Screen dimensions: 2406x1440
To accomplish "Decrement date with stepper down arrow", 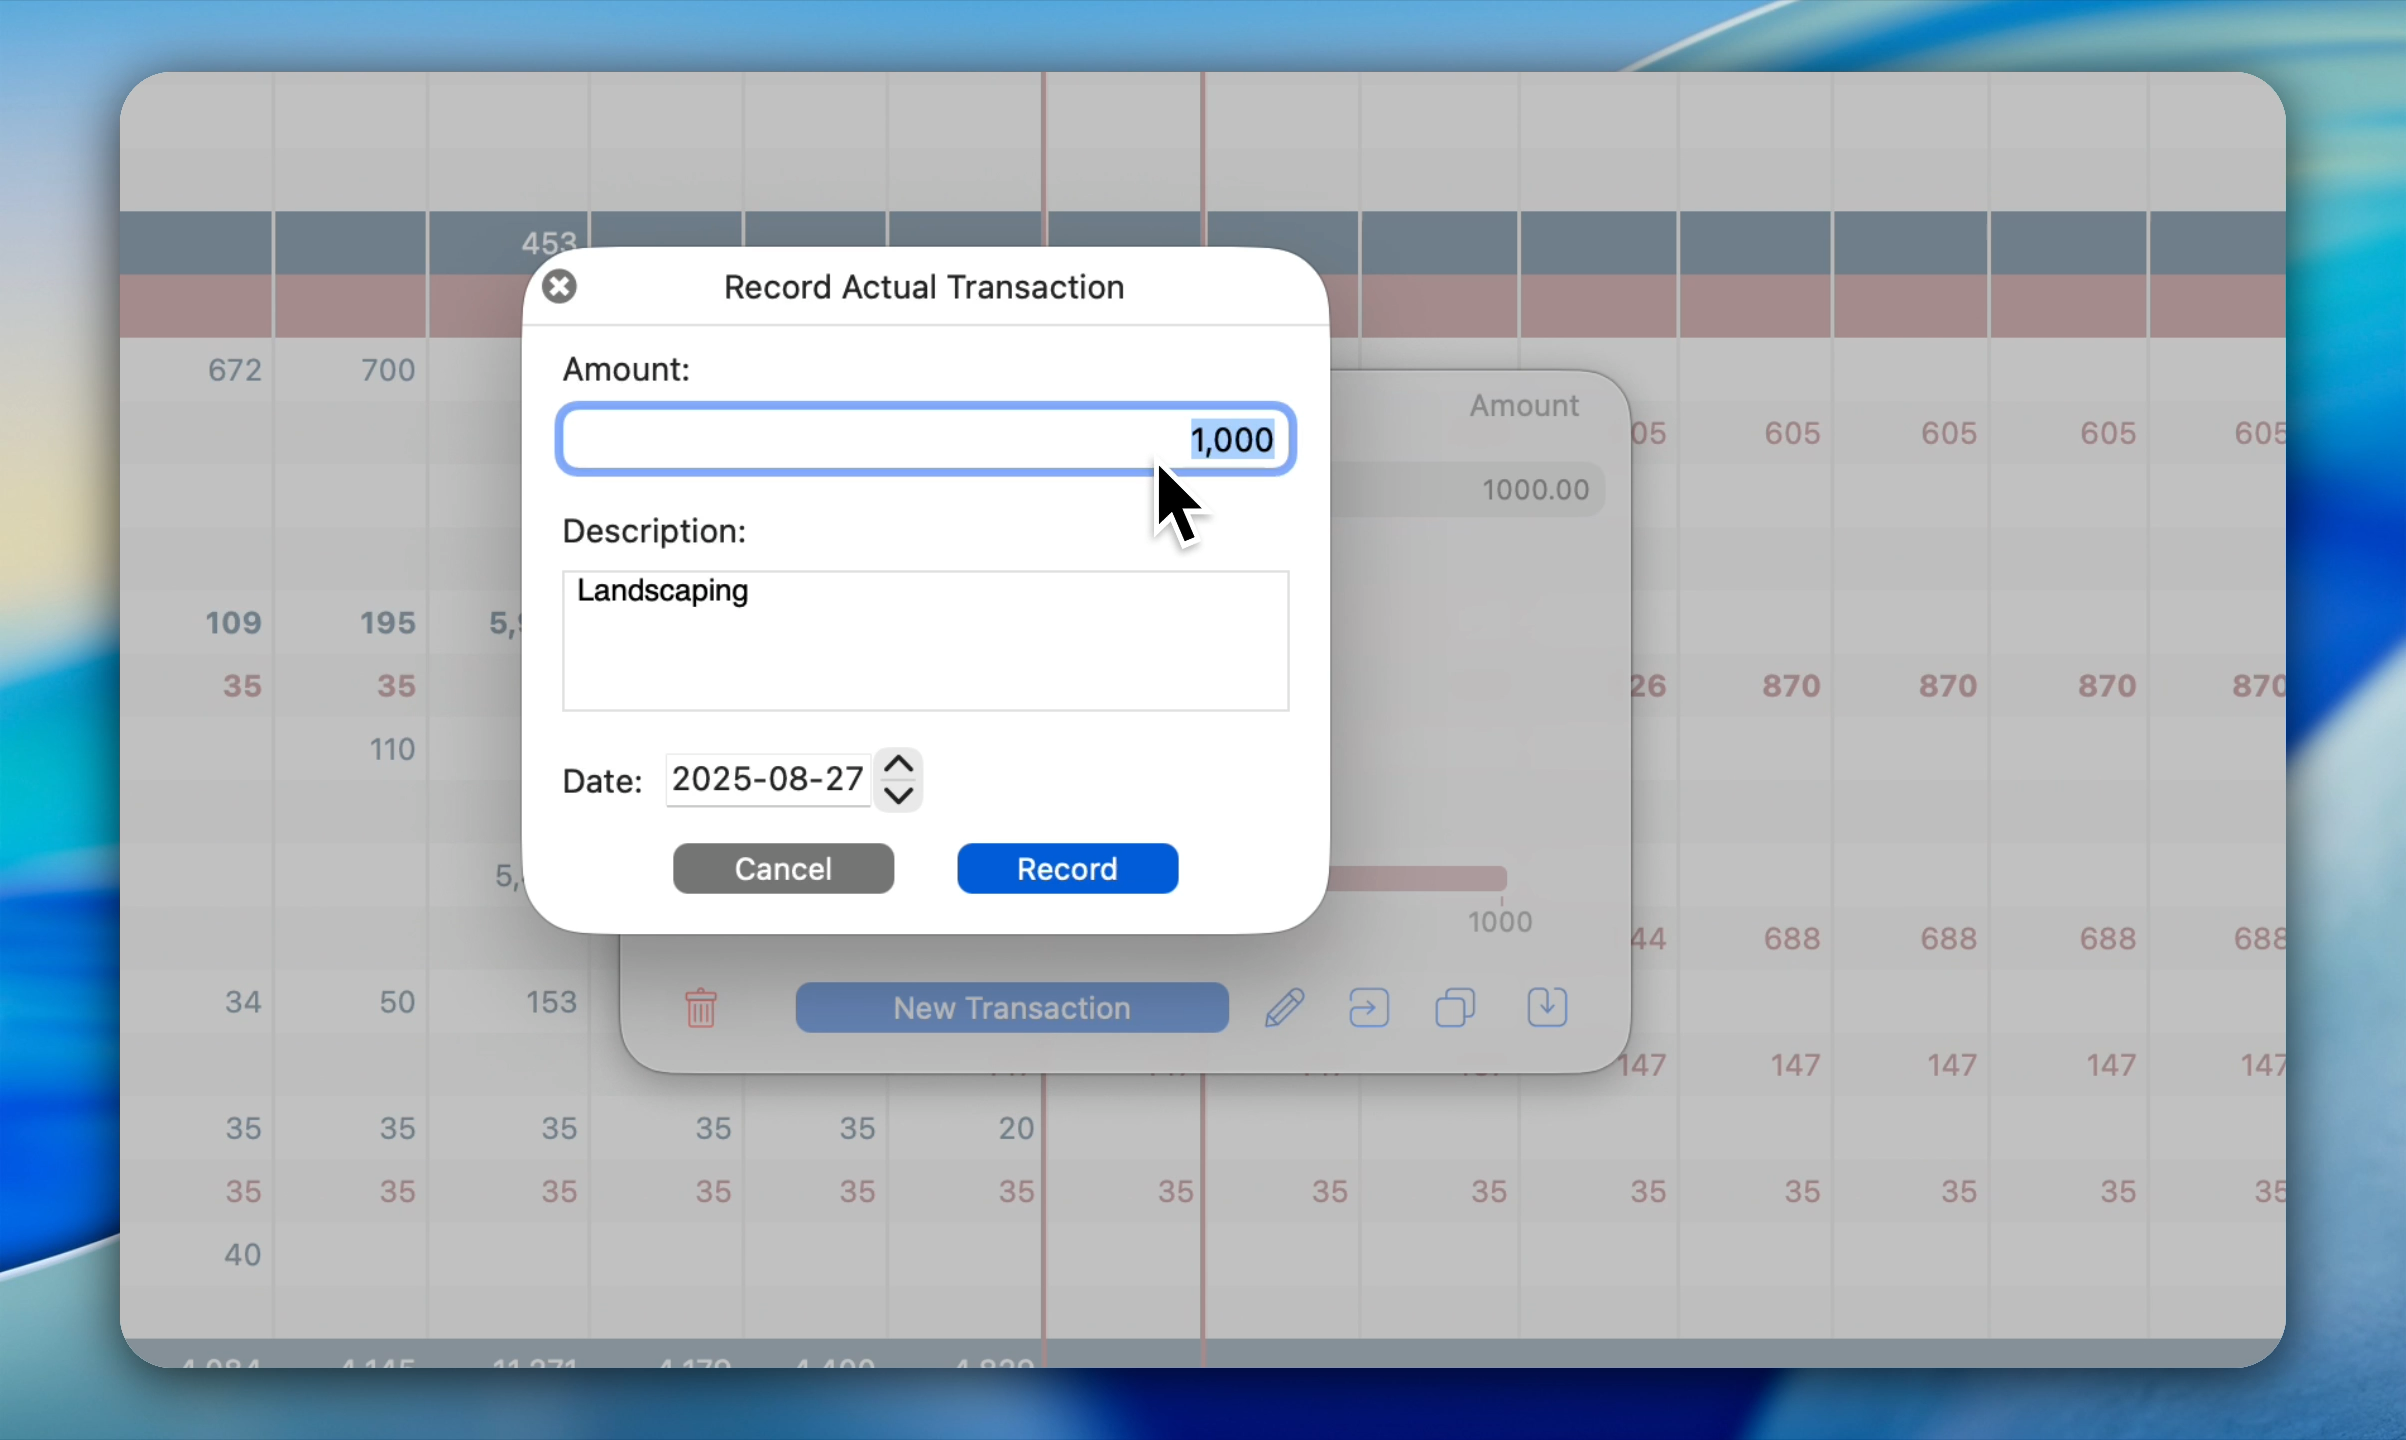I will pos(898,795).
